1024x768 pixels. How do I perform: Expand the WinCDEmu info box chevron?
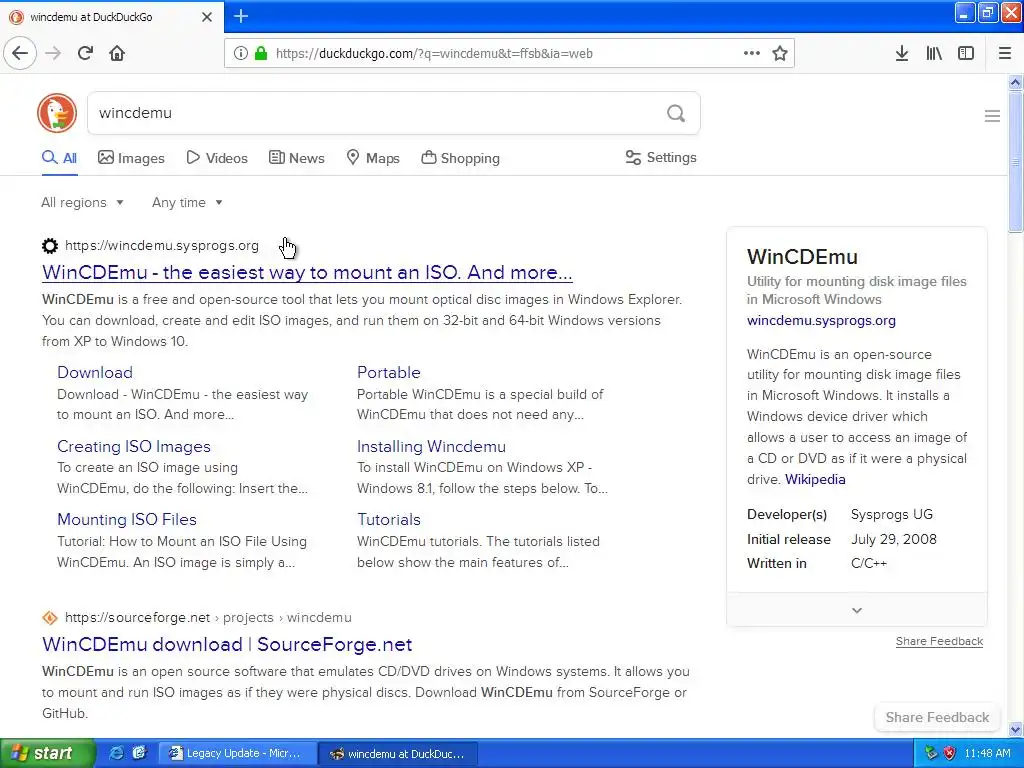pyautogui.click(x=857, y=610)
